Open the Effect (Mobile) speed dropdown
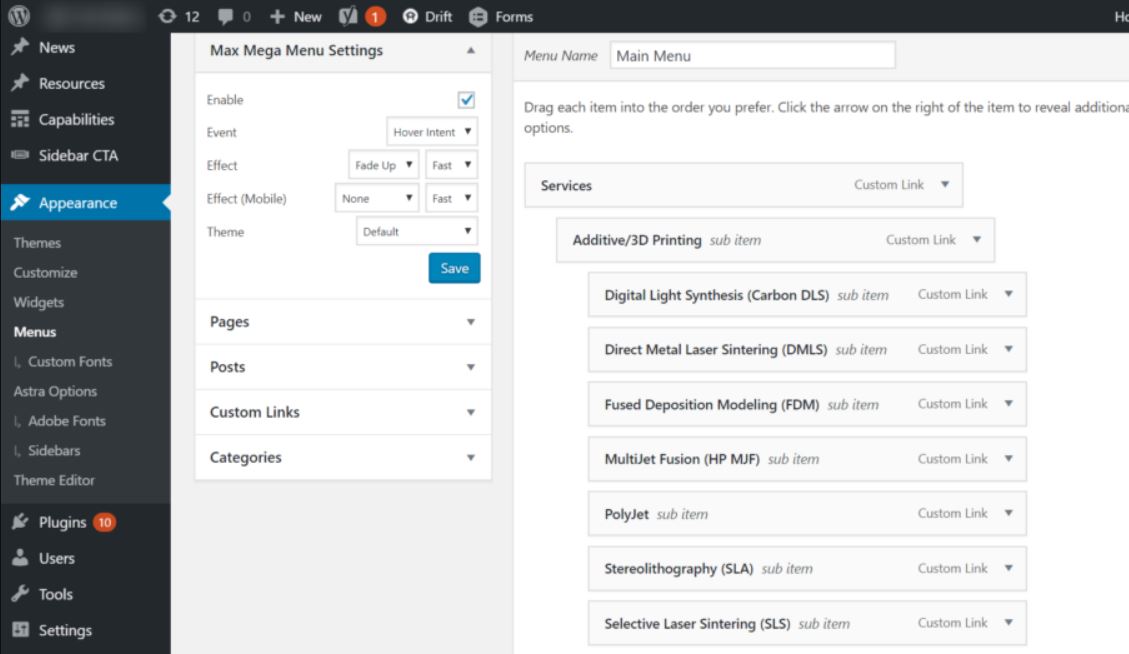The image size is (1129, 654). coord(451,198)
